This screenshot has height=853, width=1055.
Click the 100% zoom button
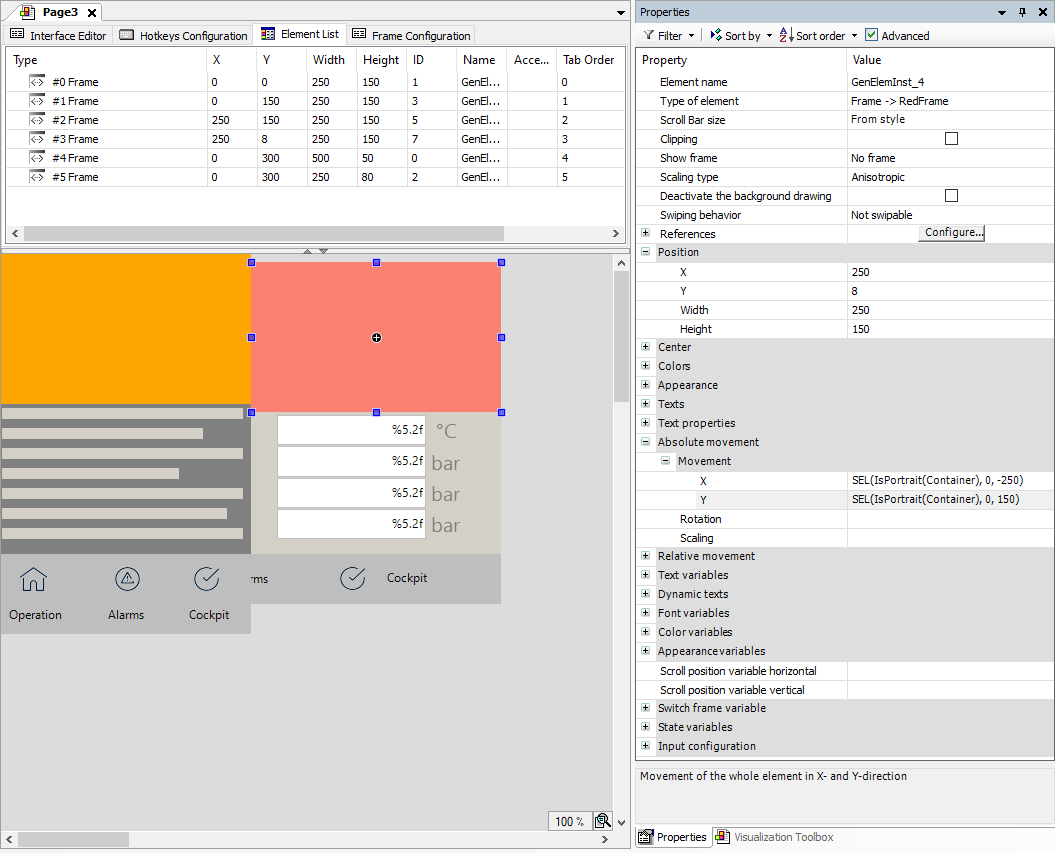pyautogui.click(x=569, y=820)
